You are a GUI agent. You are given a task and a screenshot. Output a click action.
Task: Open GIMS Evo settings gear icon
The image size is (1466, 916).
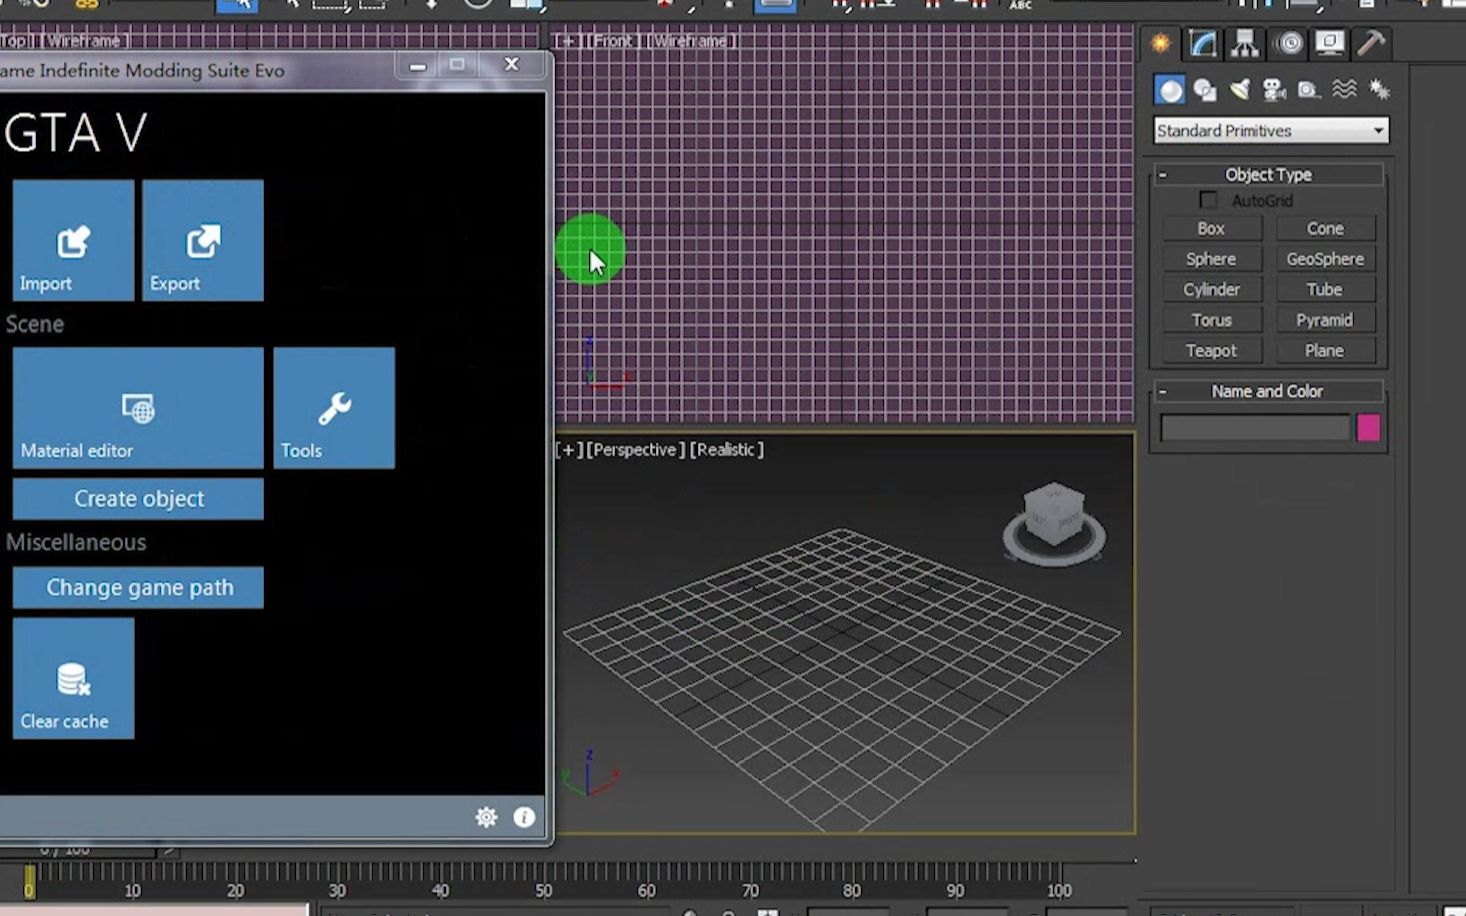point(486,817)
